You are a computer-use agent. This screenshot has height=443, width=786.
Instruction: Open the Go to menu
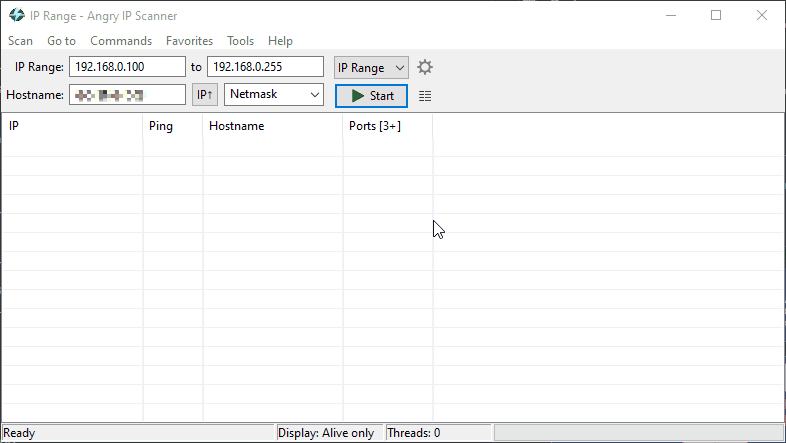pyautogui.click(x=61, y=41)
